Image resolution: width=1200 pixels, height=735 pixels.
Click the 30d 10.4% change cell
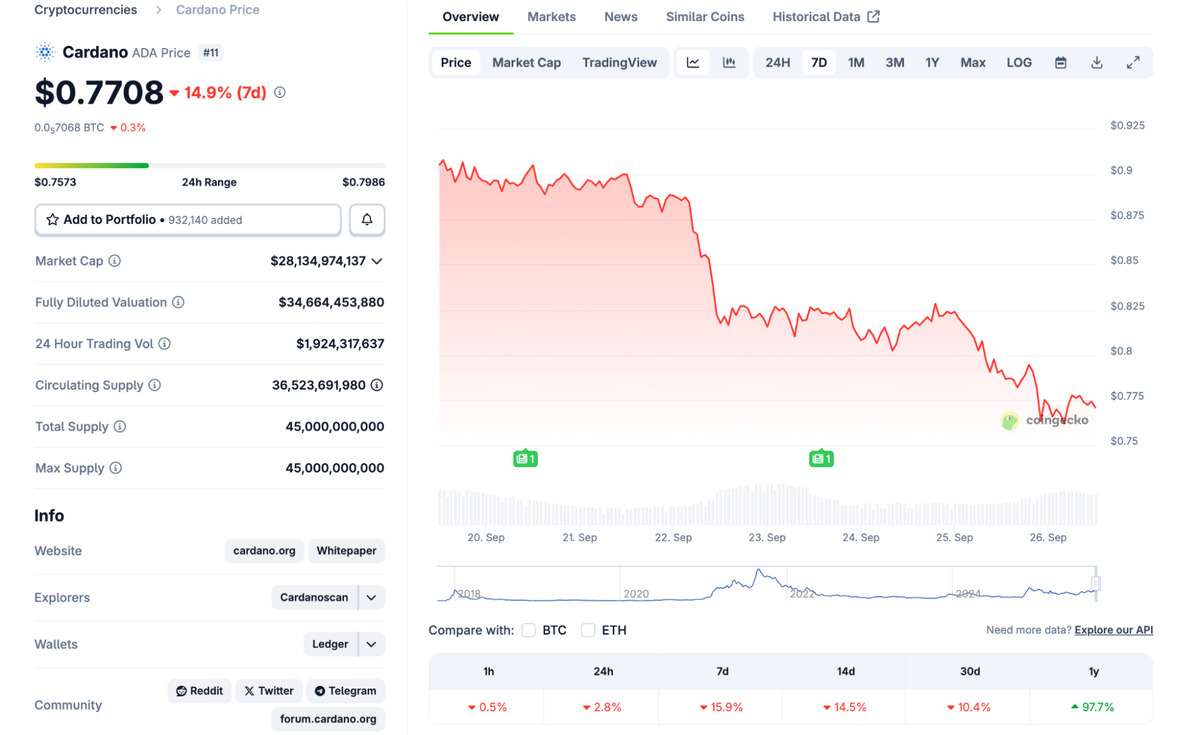pyautogui.click(x=968, y=707)
